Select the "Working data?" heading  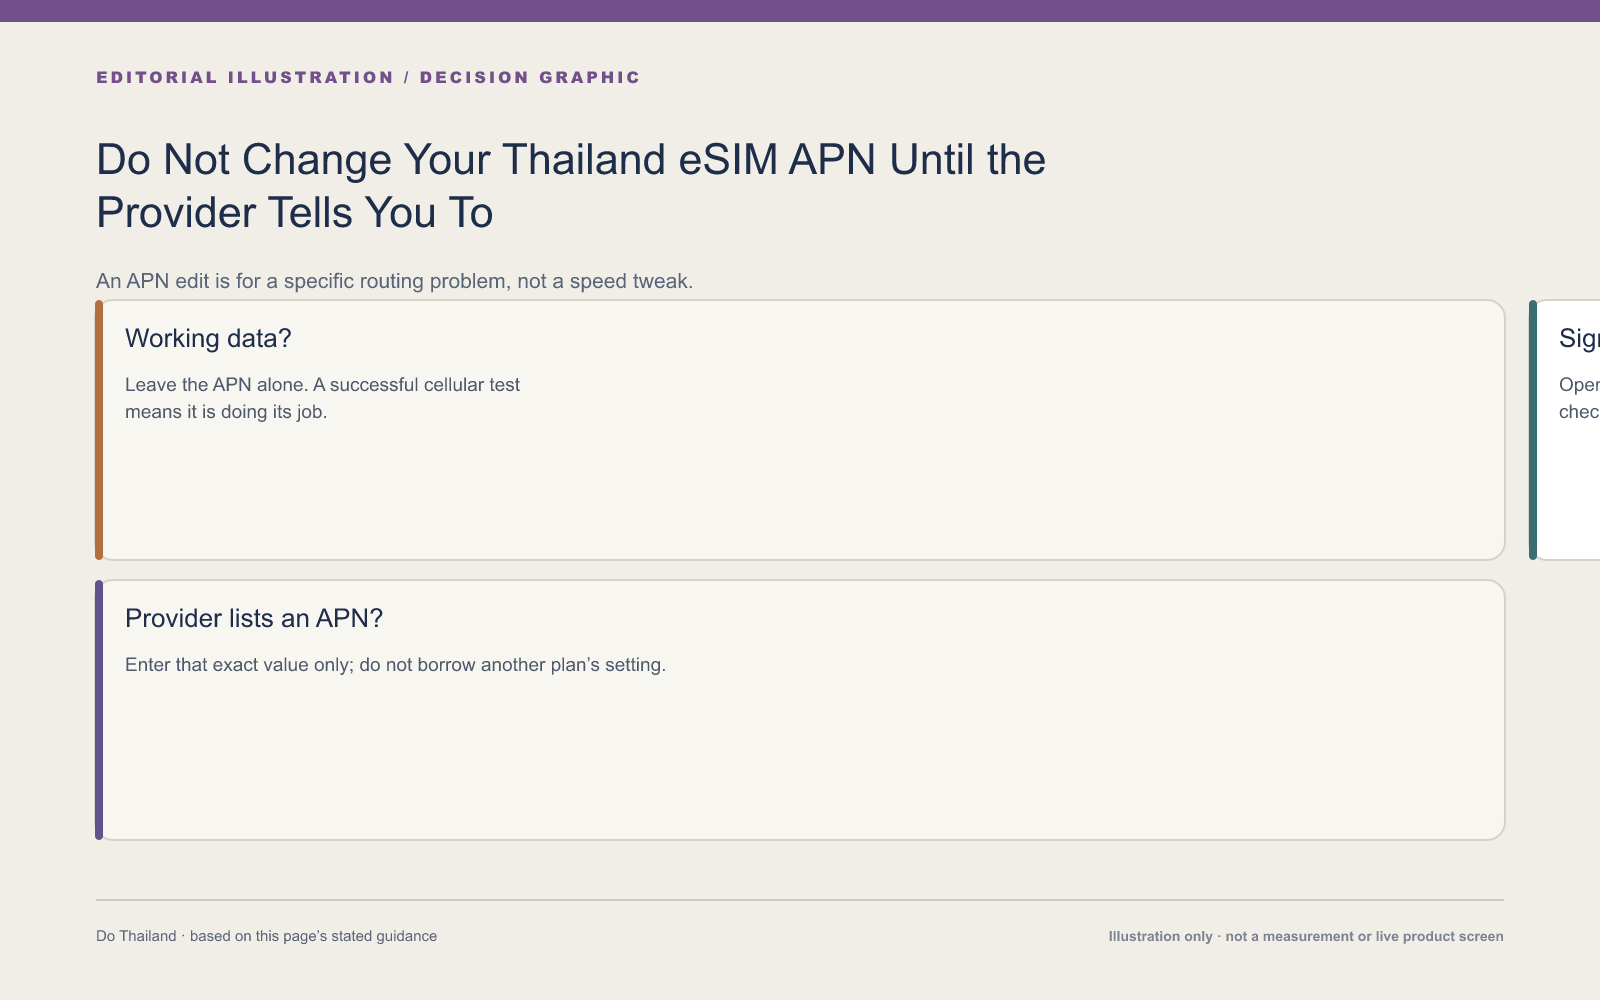[x=208, y=338]
